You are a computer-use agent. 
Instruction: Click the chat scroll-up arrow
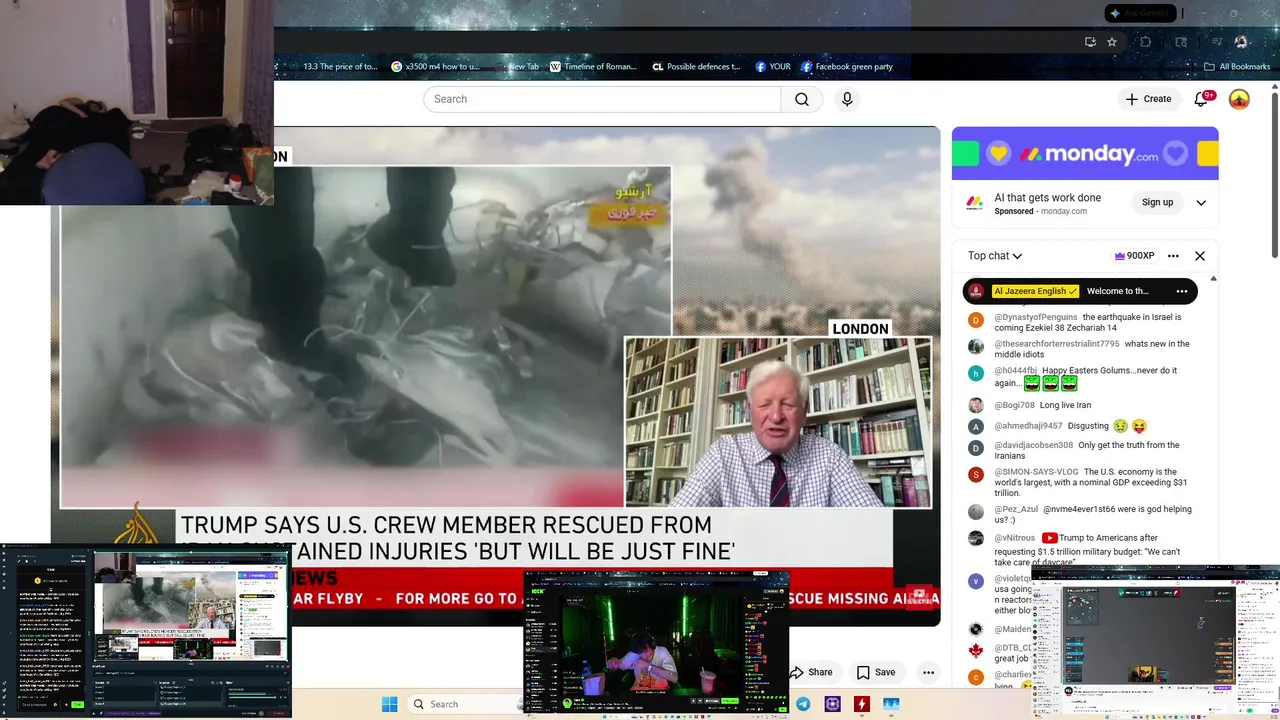1214,279
